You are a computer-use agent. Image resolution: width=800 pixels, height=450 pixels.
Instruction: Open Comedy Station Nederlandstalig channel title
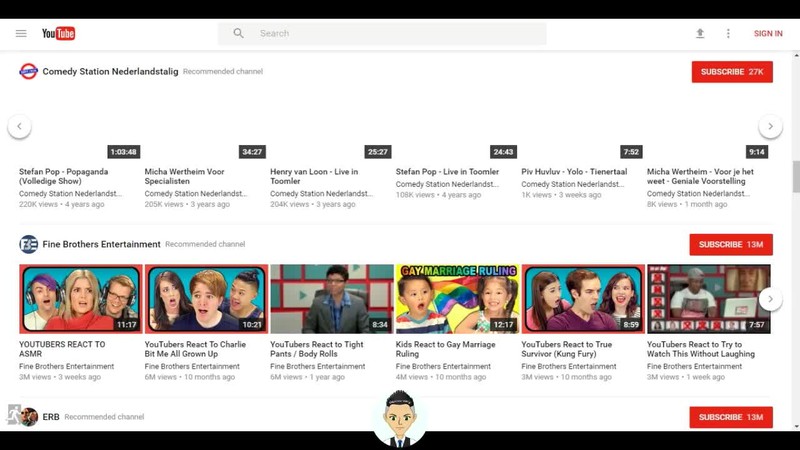[x=110, y=71]
